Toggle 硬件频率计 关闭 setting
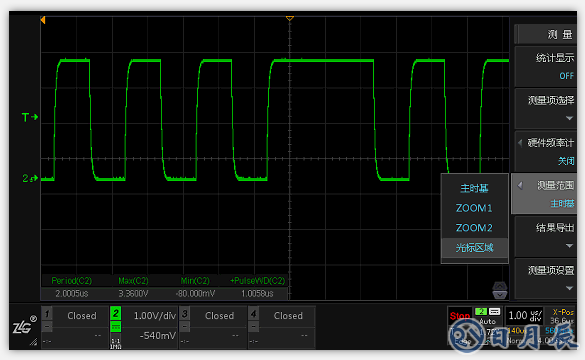 tap(546, 151)
